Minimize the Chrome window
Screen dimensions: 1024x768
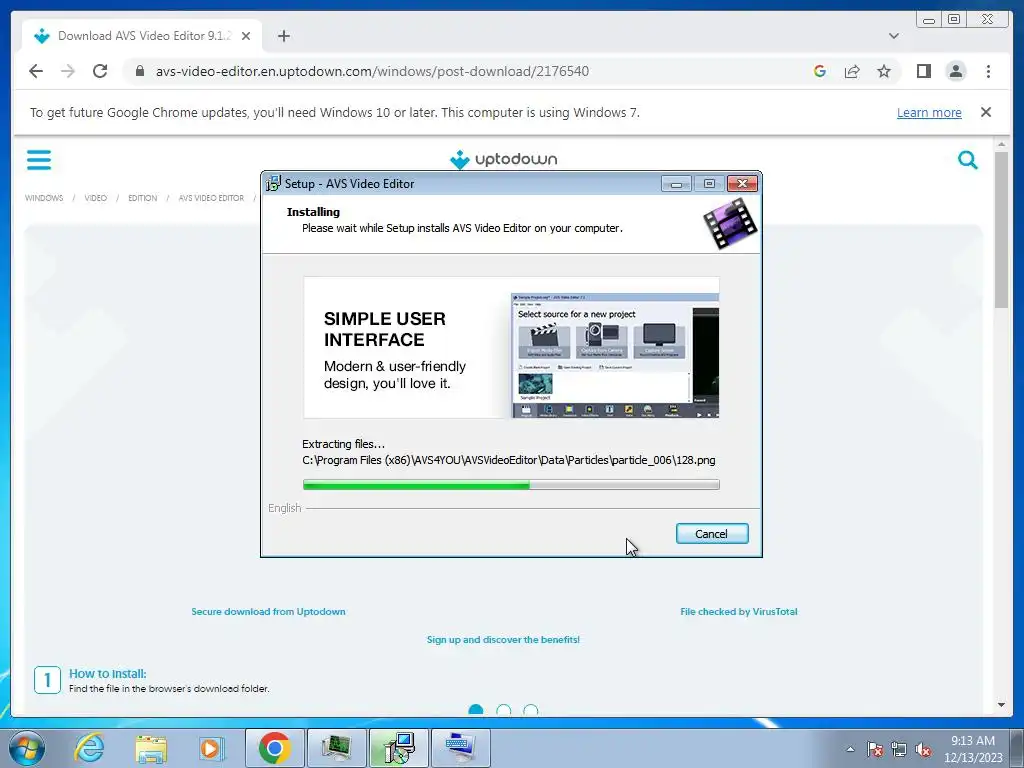pos(929,20)
